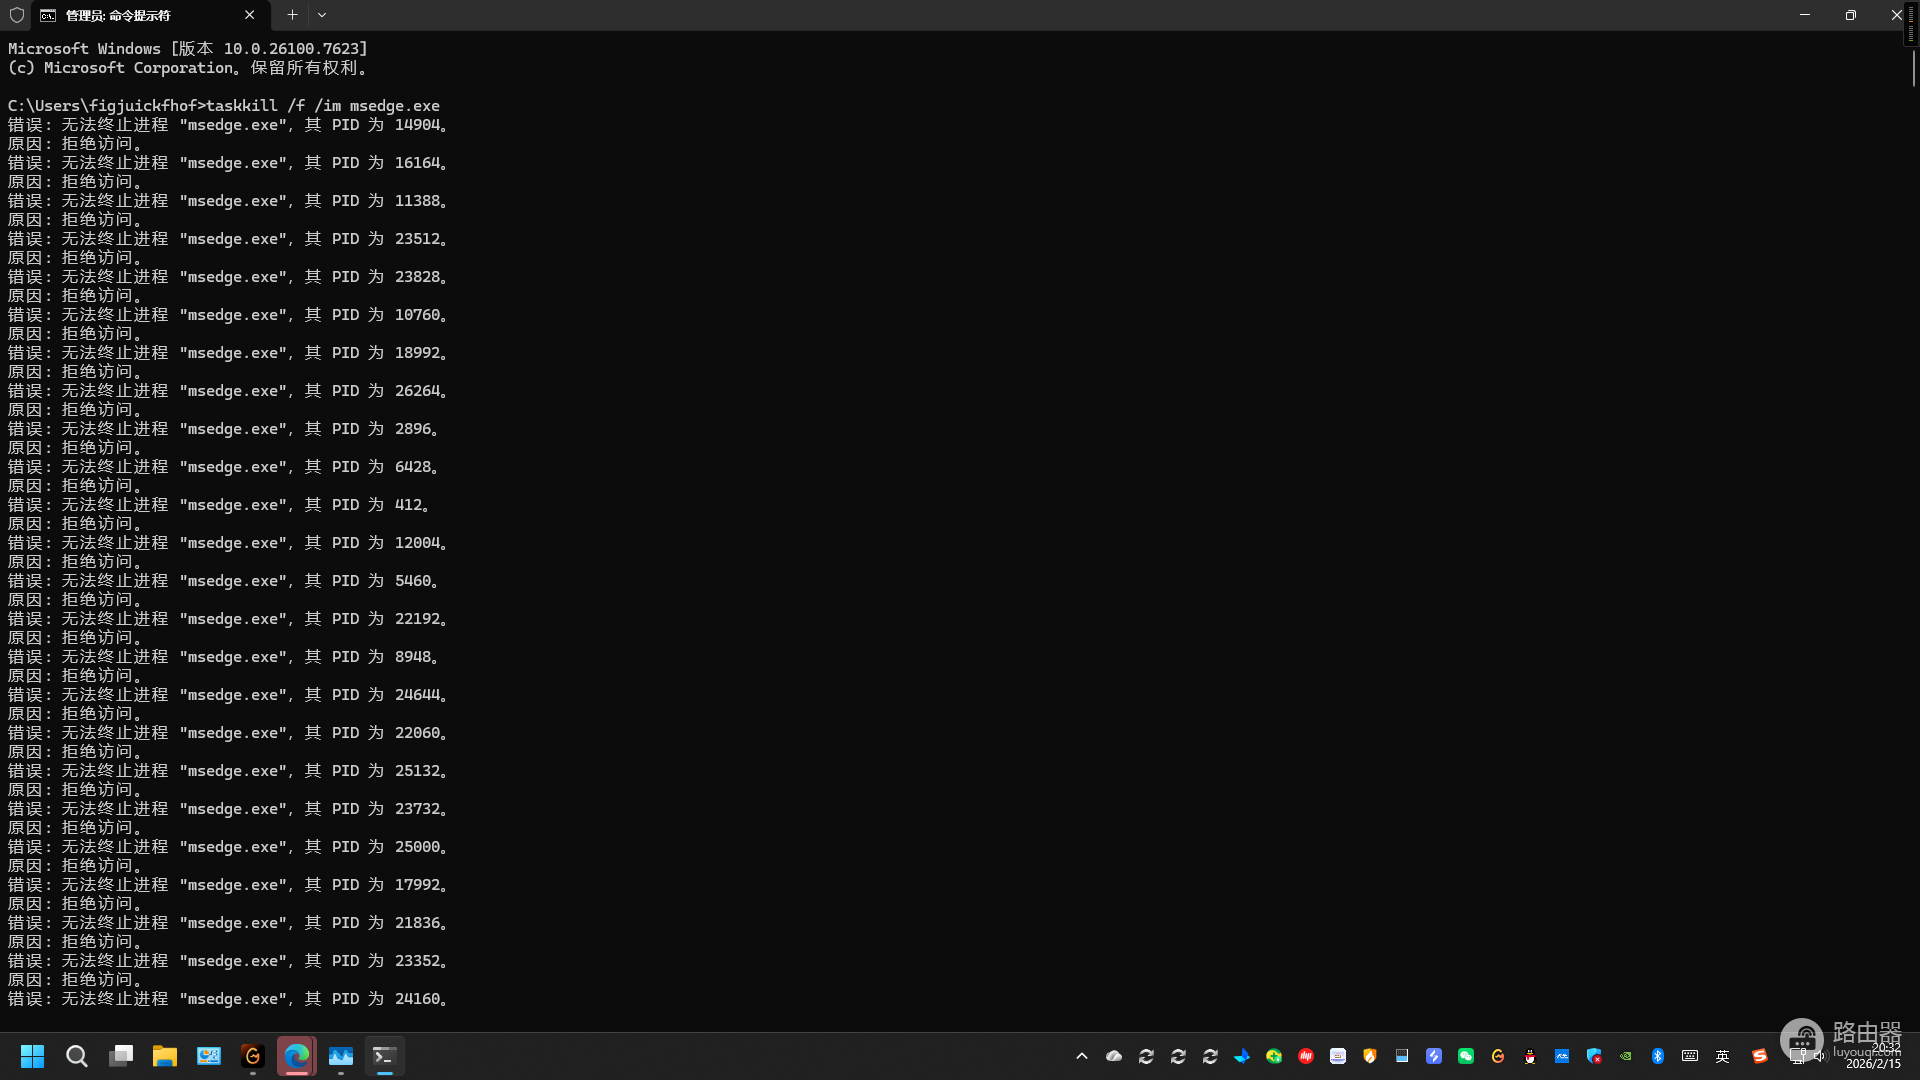Open the blue wave-chart monitor app on the taskbar
The width and height of the screenshot is (1920, 1080).
point(341,1056)
